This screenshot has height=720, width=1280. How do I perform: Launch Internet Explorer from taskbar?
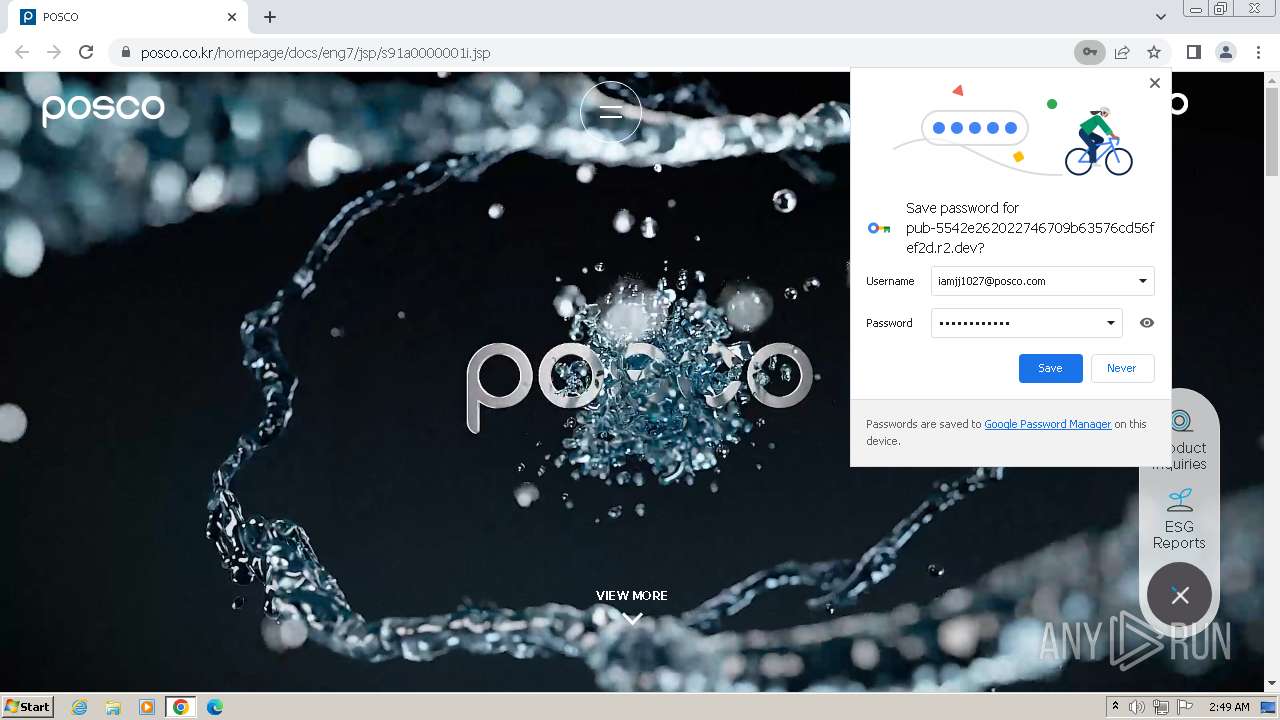79,707
